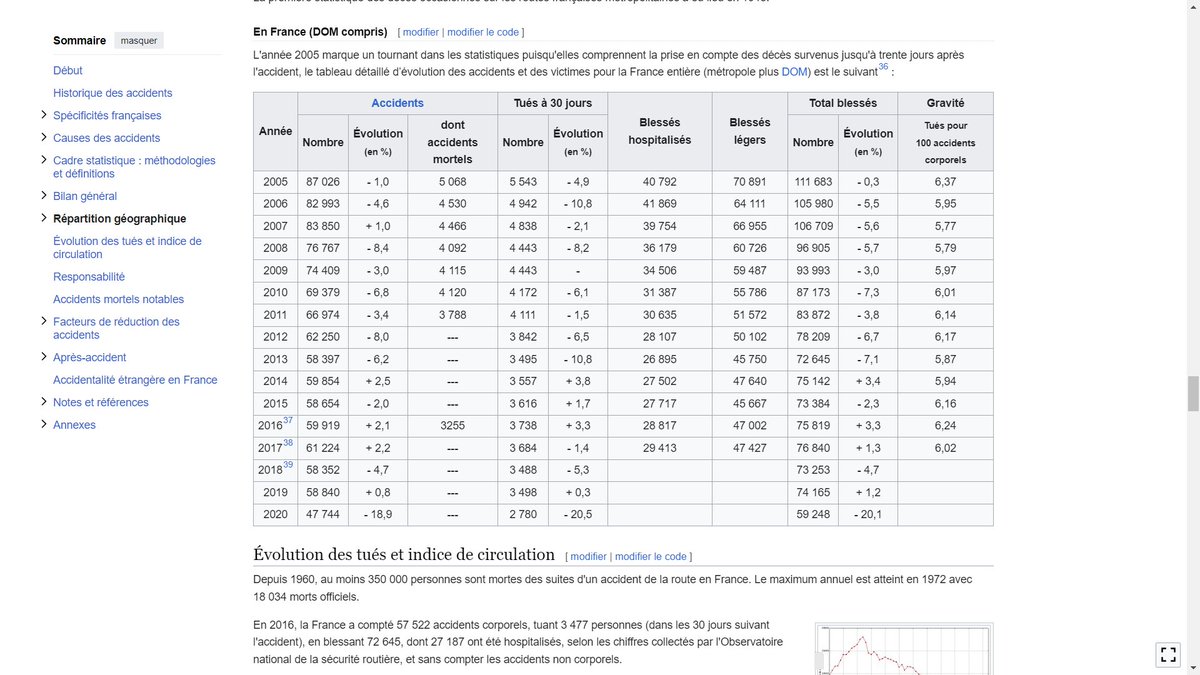This screenshot has width=1200, height=675.
Task: Click Total blessés header cell
Action: pos(843,103)
